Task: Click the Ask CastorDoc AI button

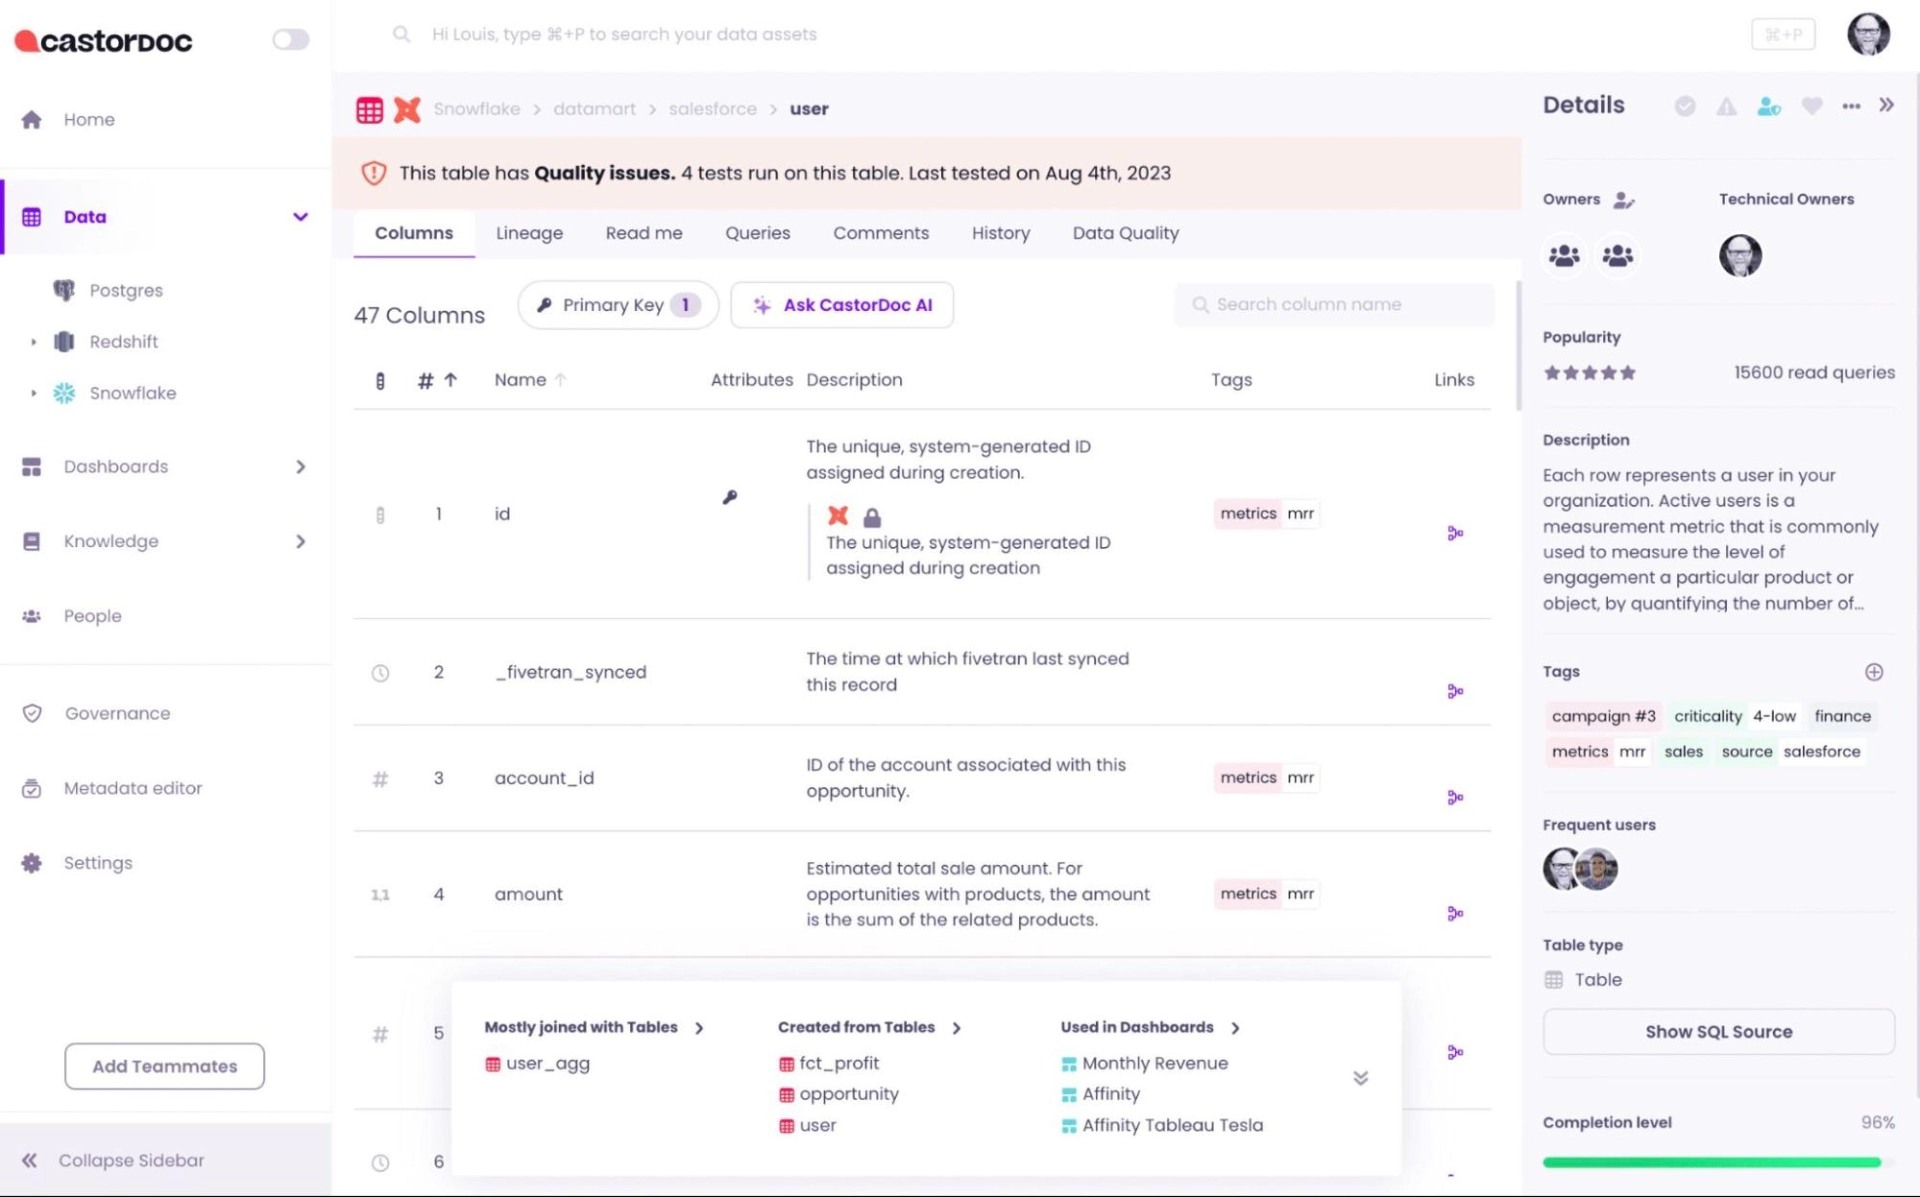Action: click(842, 306)
